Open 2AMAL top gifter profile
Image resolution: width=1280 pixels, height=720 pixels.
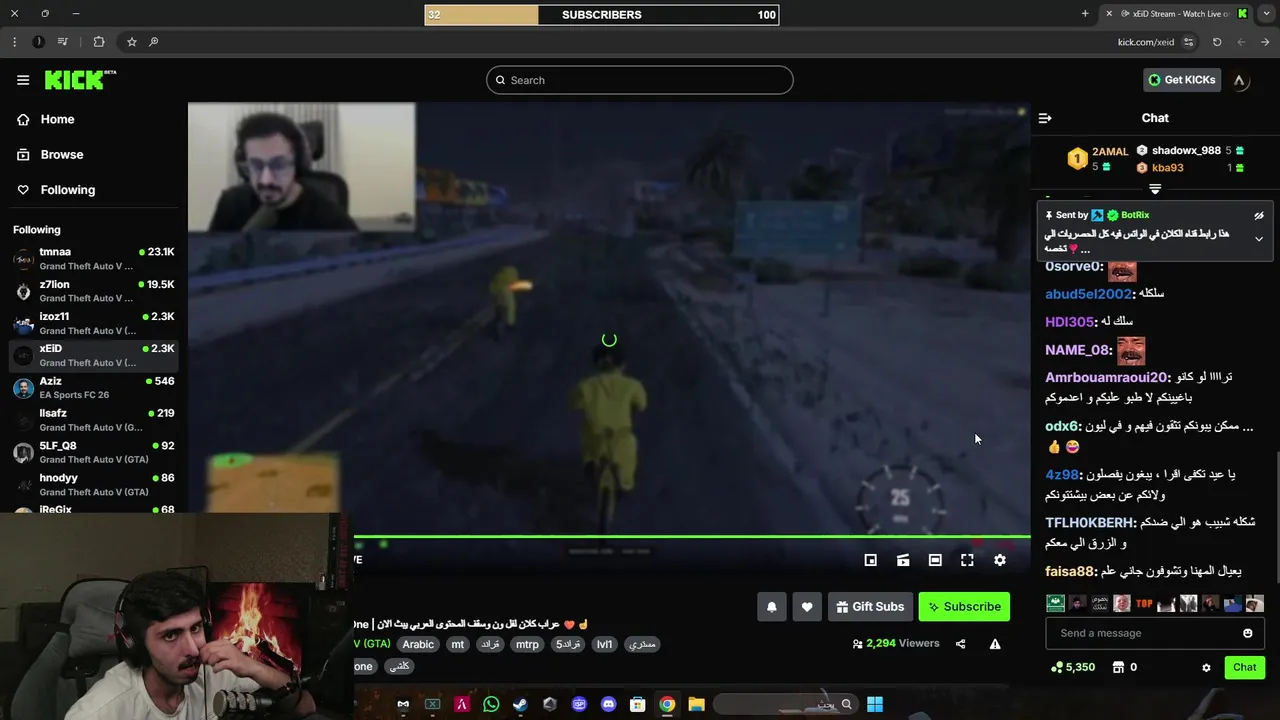(x=1110, y=152)
